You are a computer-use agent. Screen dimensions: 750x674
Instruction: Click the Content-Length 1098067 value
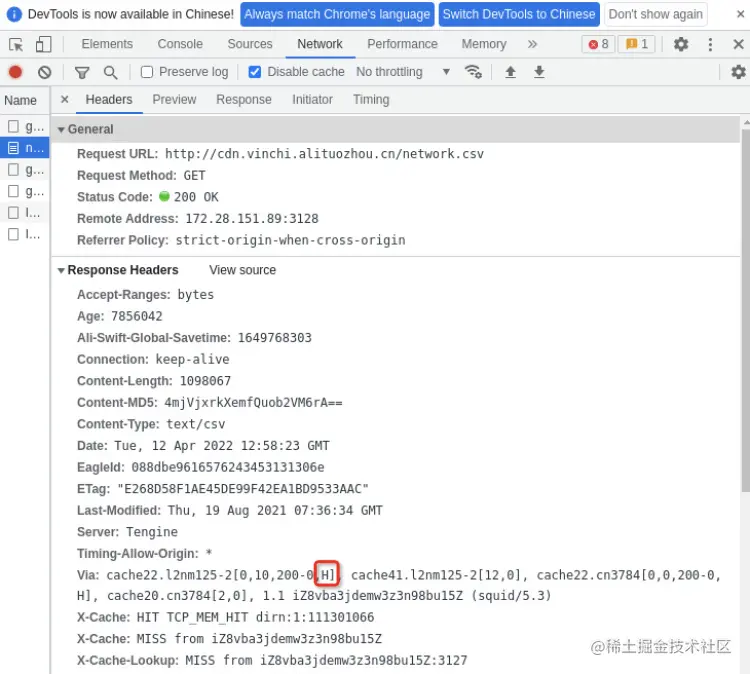point(205,381)
